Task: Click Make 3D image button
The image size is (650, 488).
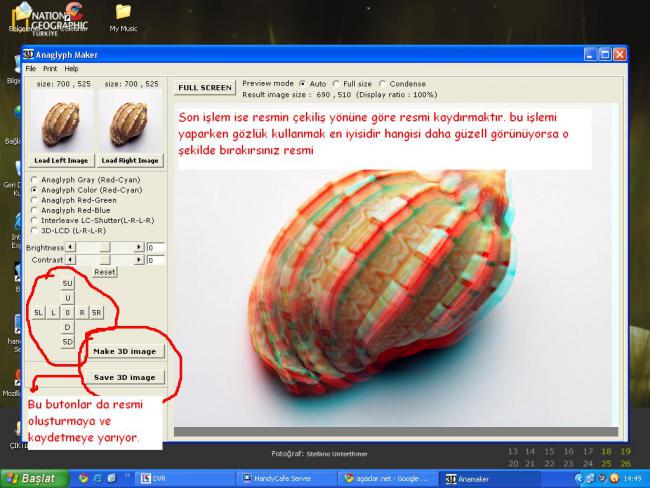Action: click(125, 352)
